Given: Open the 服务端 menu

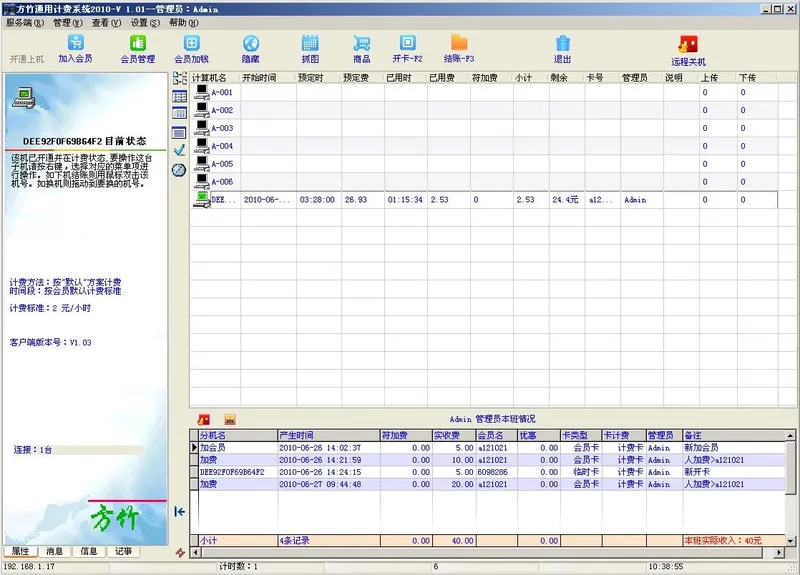Looking at the screenshot, I should click(24, 21).
